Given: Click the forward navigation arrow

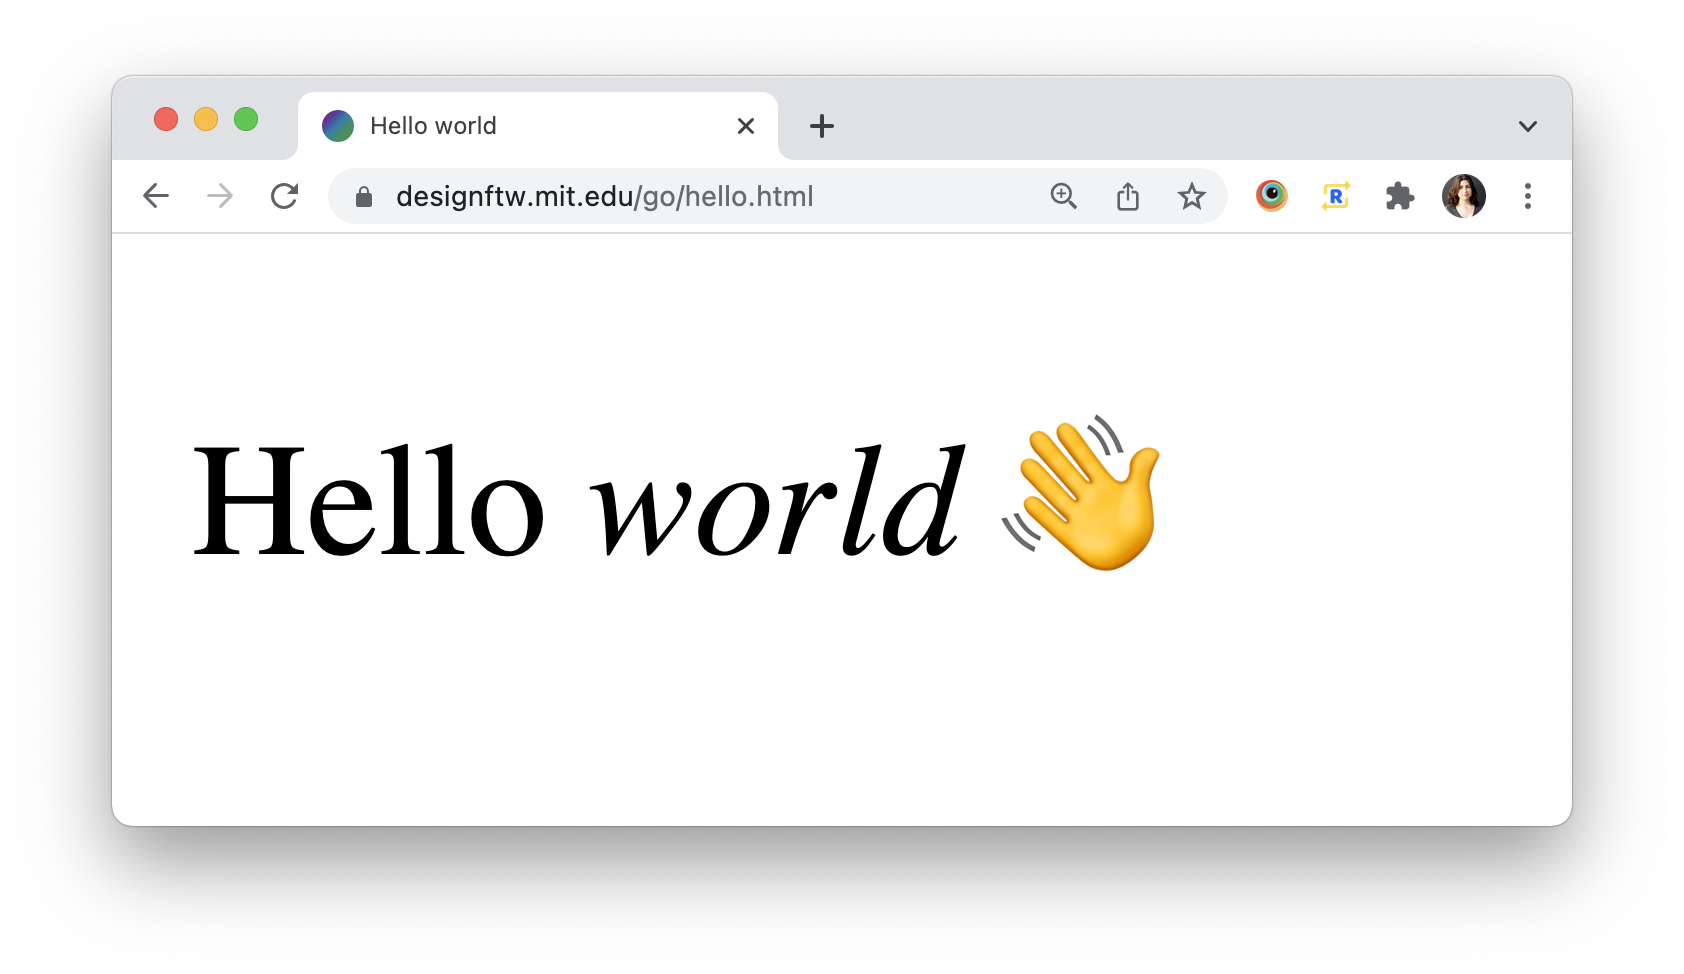Looking at the screenshot, I should (220, 196).
